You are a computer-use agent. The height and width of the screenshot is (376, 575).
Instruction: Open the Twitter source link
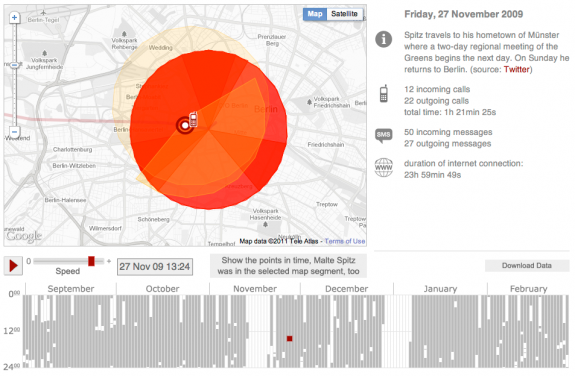tap(516, 69)
